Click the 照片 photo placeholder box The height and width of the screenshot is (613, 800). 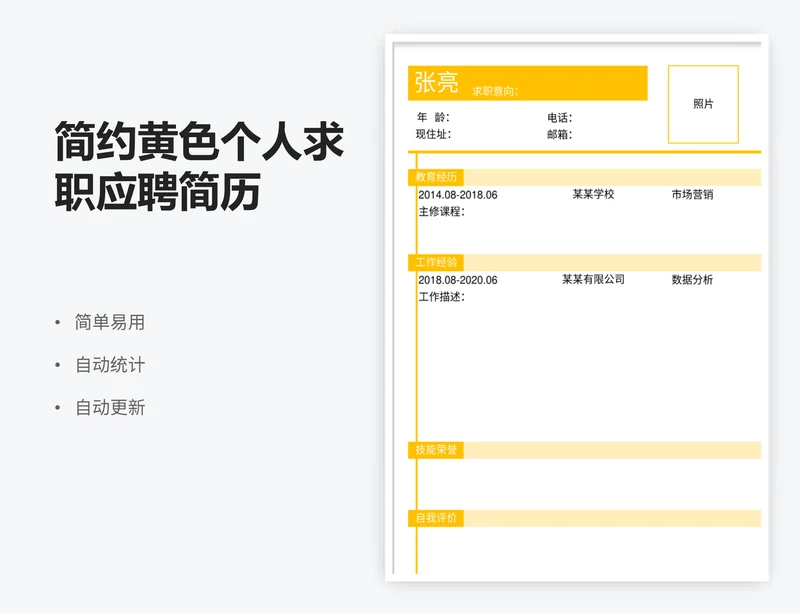click(x=703, y=104)
